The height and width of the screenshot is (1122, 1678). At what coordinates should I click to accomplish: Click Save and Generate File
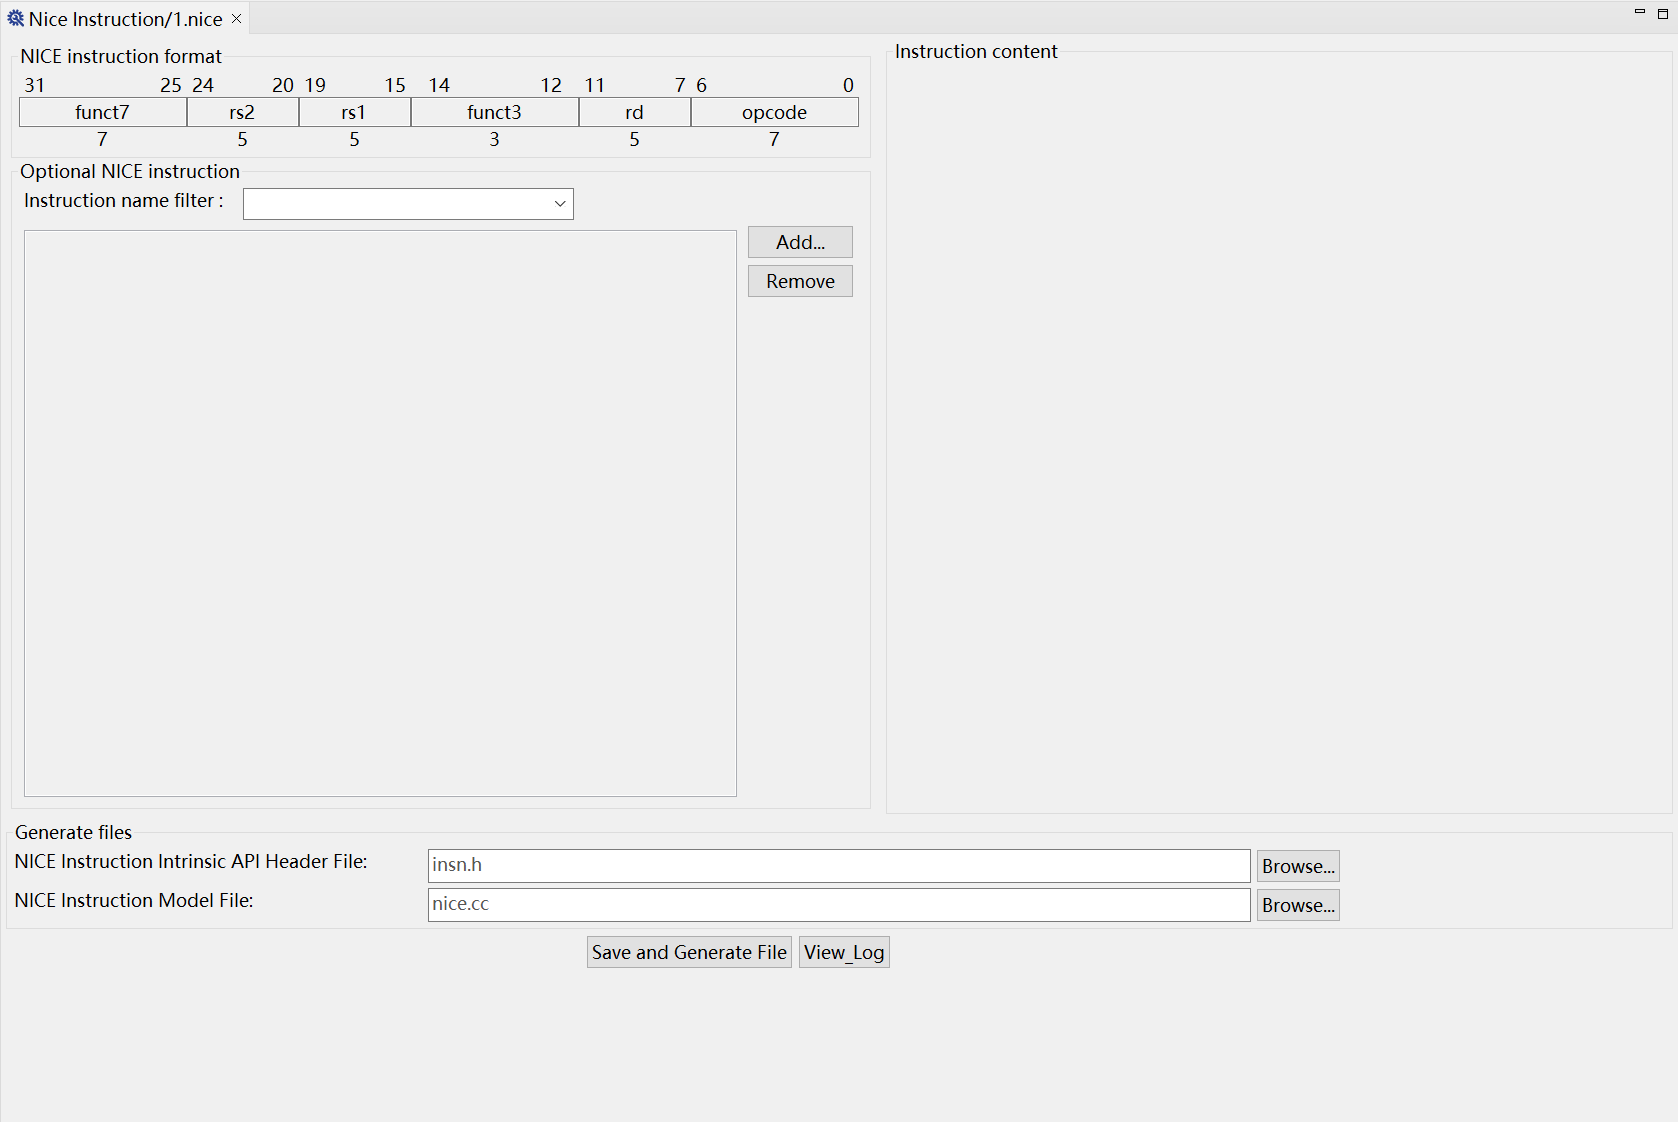689,952
